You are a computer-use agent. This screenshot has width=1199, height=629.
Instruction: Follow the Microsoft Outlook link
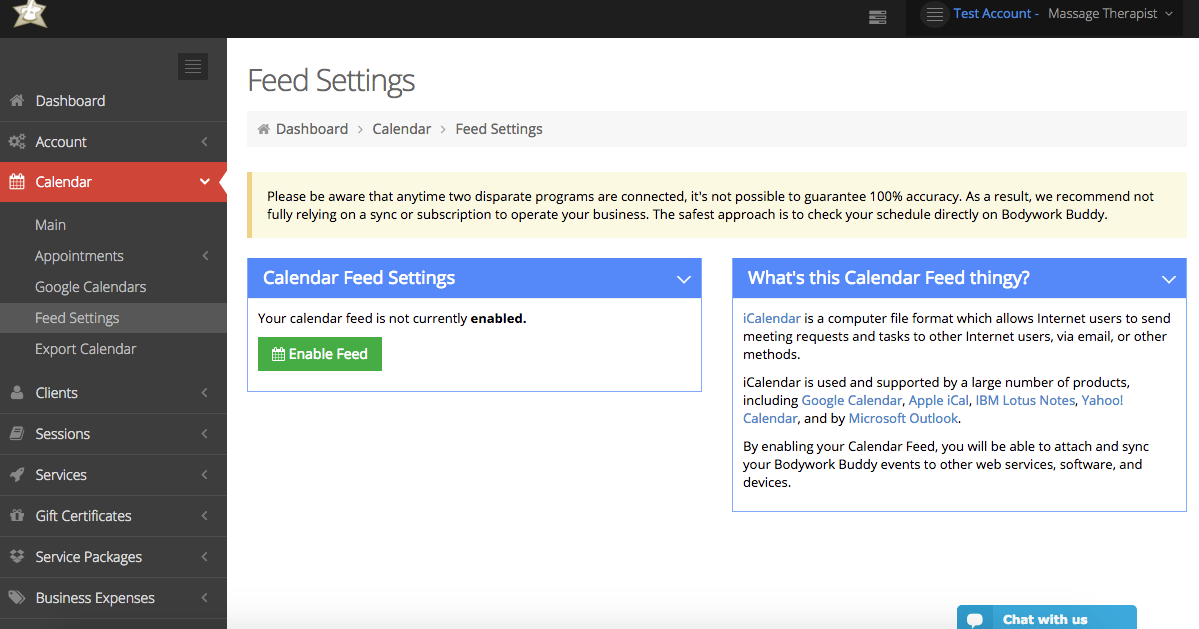click(x=903, y=418)
